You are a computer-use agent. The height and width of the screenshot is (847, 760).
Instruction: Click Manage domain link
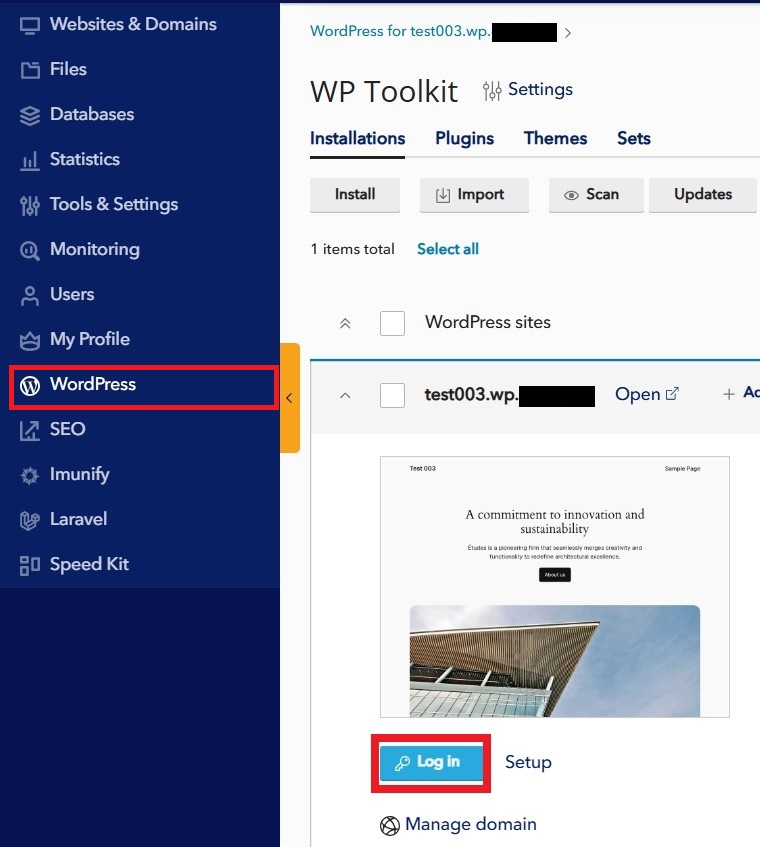point(470,824)
